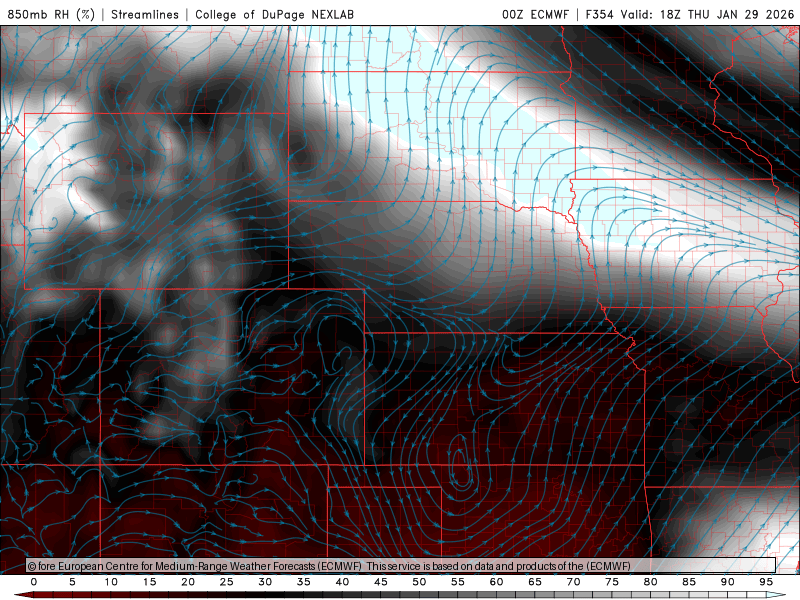
Task: Select the 'Streamlines' label in the header
Action: 145,14
